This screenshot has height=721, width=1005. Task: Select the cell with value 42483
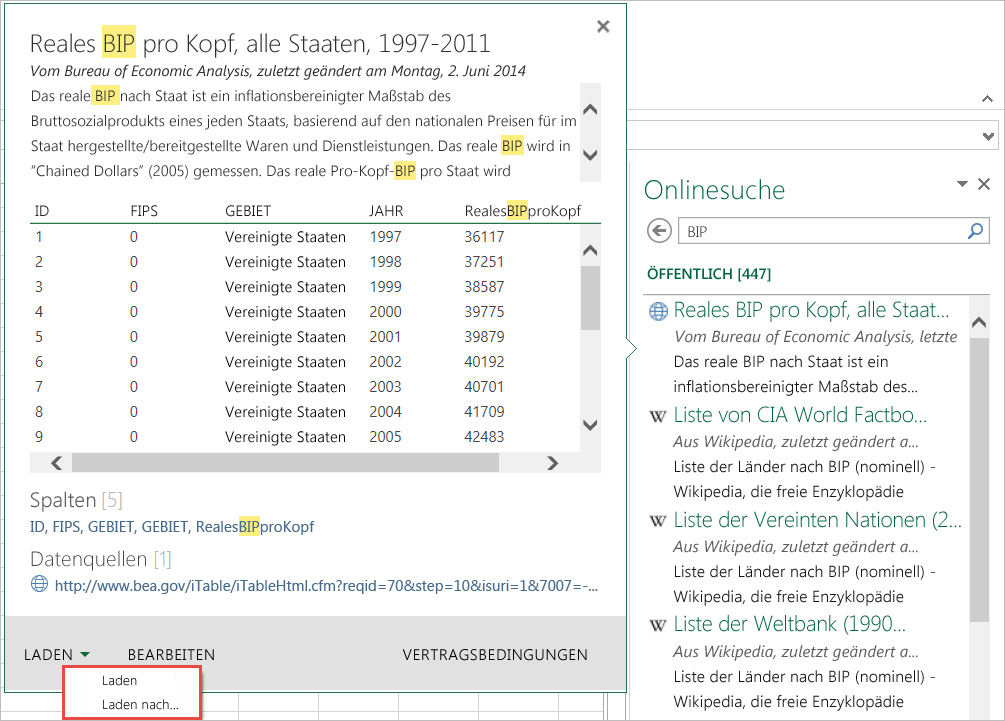coord(484,436)
